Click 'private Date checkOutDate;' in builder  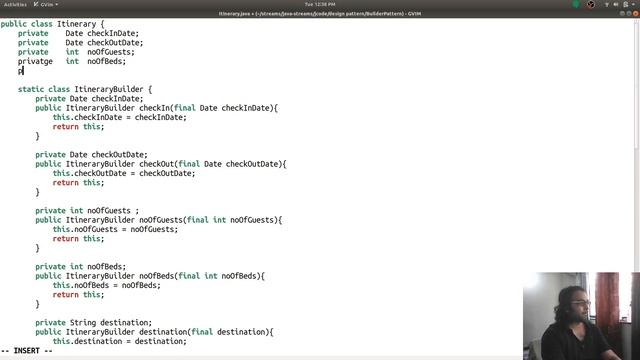pos(91,155)
